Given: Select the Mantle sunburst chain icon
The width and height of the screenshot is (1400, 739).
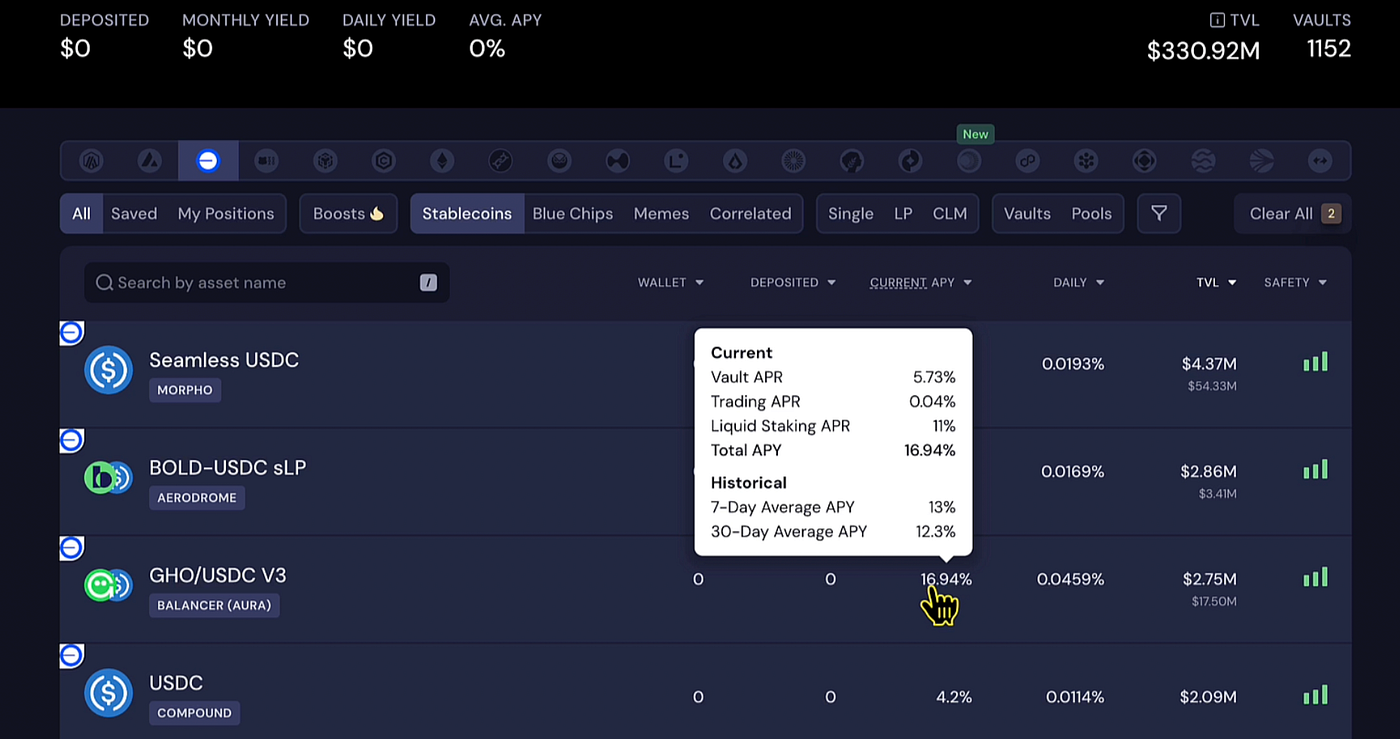Looking at the screenshot, I should 793,160.
